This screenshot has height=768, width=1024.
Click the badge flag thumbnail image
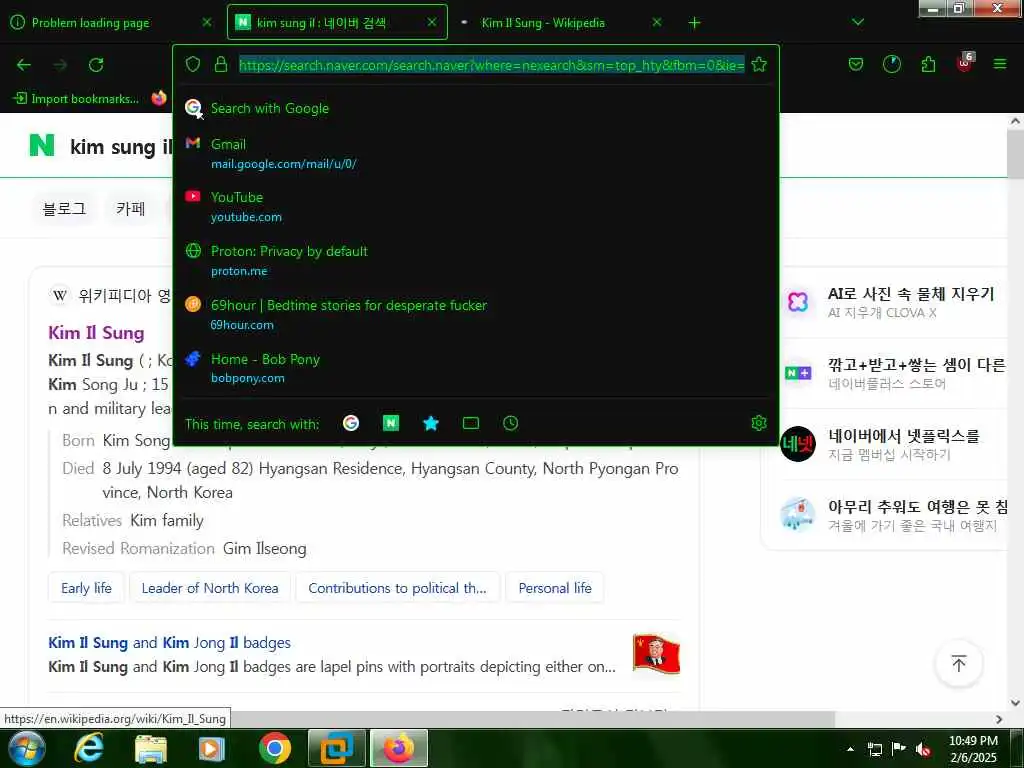pyautogui.click(x=656, y=653)
